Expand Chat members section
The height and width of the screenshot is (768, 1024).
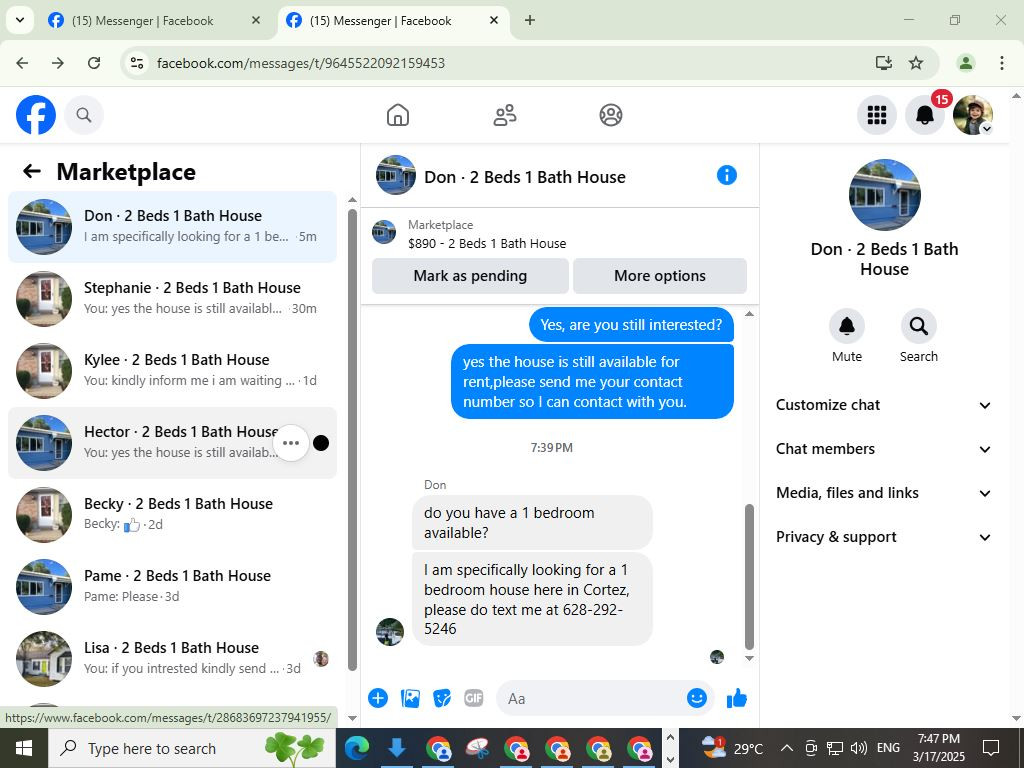[884, 449]
